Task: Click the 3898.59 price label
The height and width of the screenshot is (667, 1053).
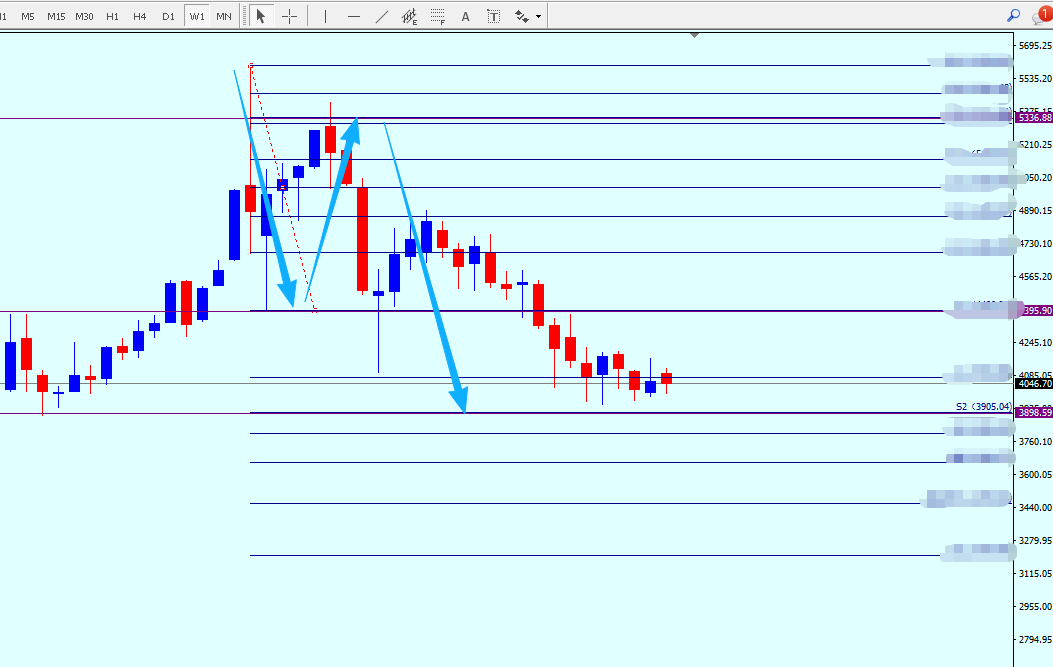Action: tap(1034, 412)
